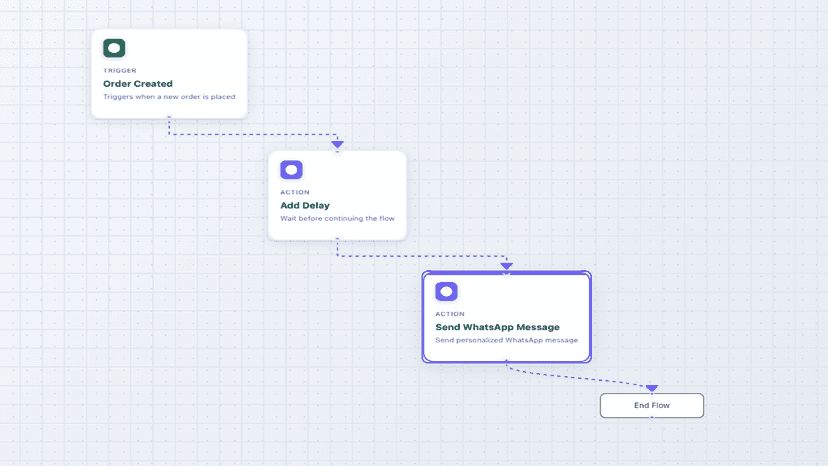This screenshot has height=466, width=828.
Task: Click the arrowhead entering Add Delay node
Action: 337,144
